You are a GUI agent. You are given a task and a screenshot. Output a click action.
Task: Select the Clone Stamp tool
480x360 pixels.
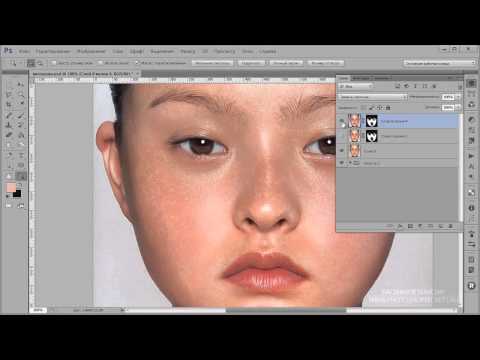pyautogui.click(x=9, y=125)
